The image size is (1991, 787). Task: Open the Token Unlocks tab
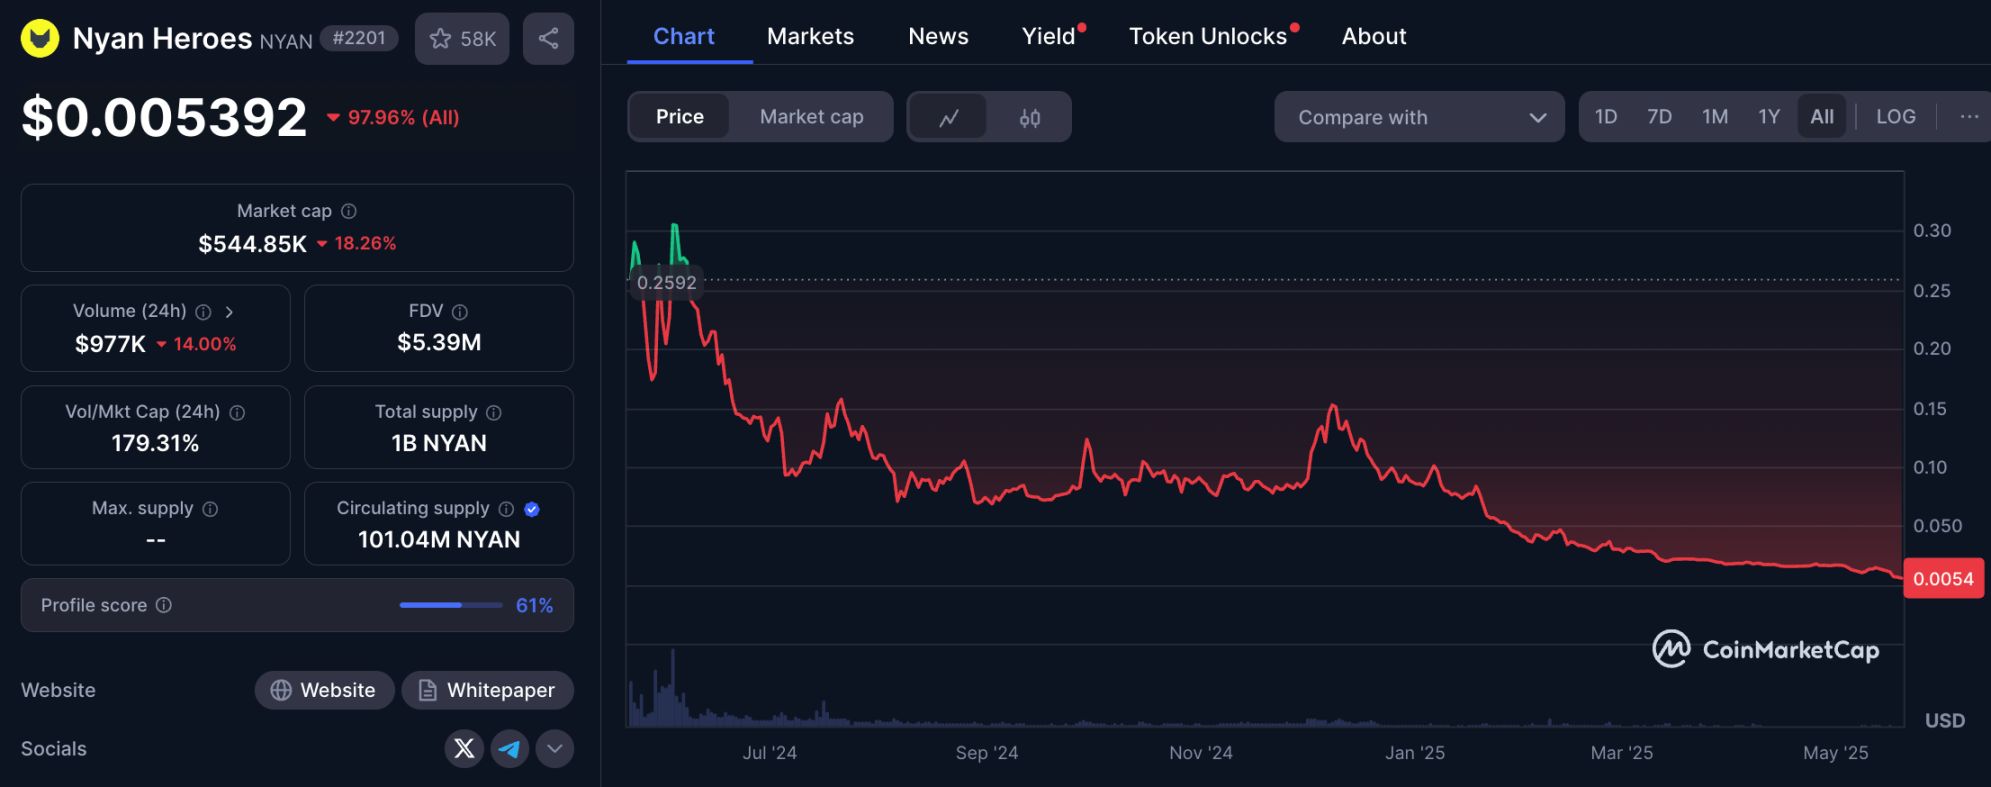click(x=1207, y=36)
